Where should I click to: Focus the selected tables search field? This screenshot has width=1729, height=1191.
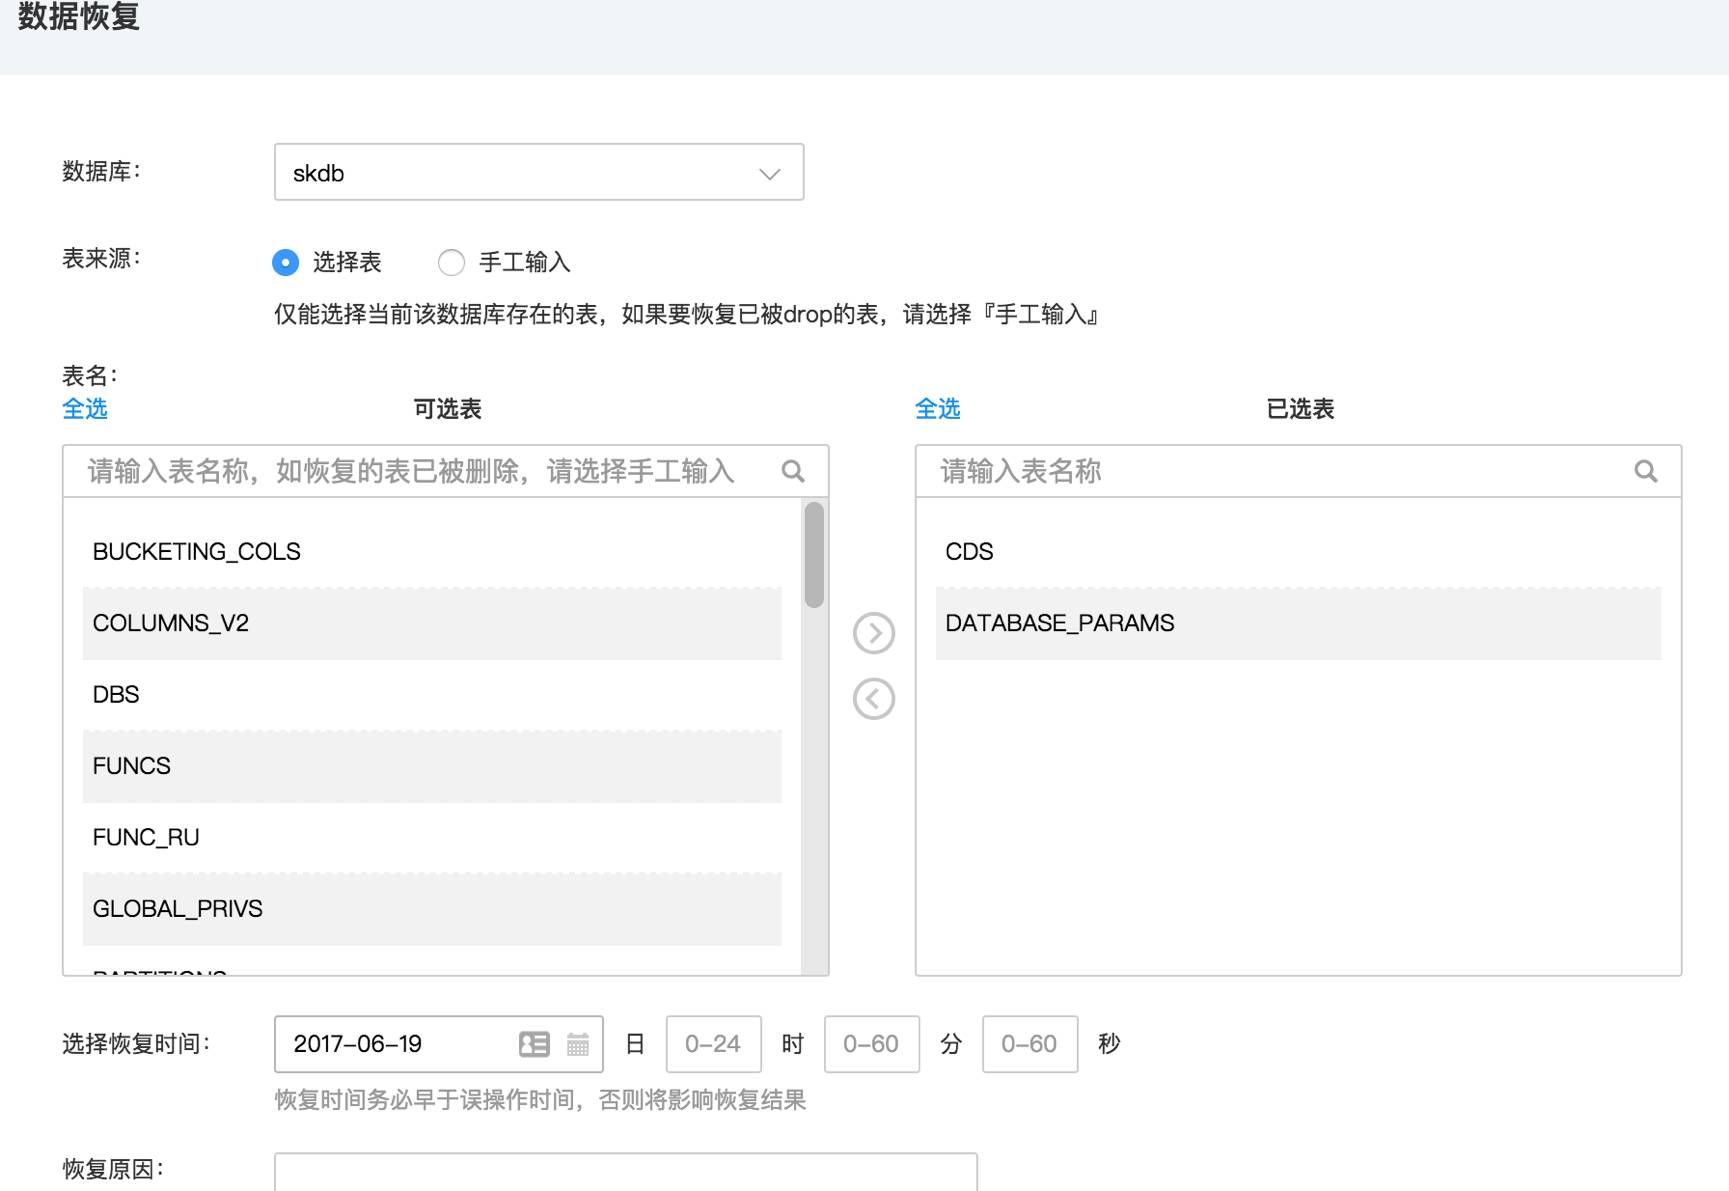(x=1298, y=471)
